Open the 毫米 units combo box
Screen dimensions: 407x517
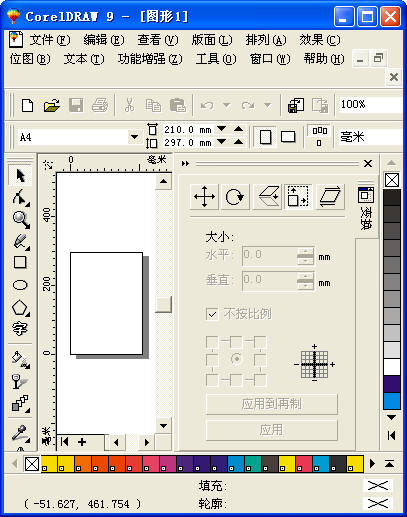coord(371,137)
